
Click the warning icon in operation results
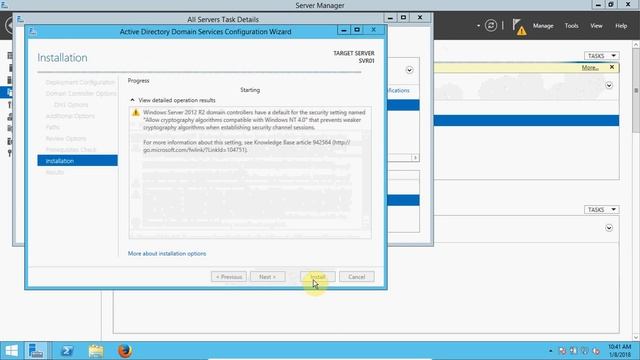[136, 112]
